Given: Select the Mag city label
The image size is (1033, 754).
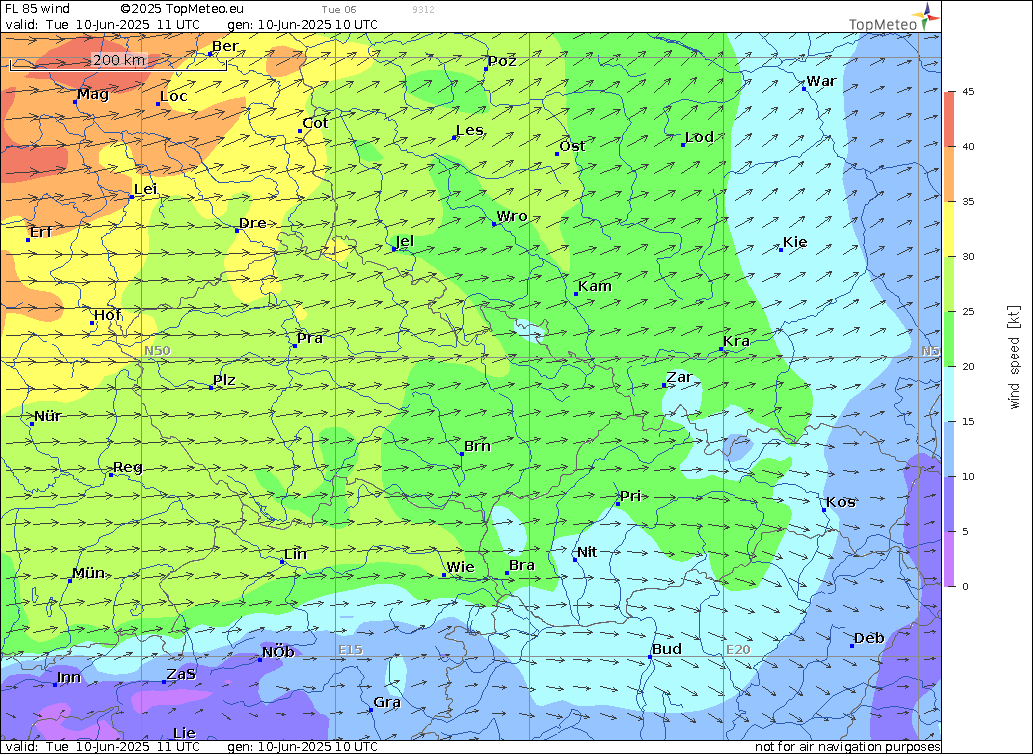Looking at the screenshot, I should pyautogui.click(x=93, y=94).
